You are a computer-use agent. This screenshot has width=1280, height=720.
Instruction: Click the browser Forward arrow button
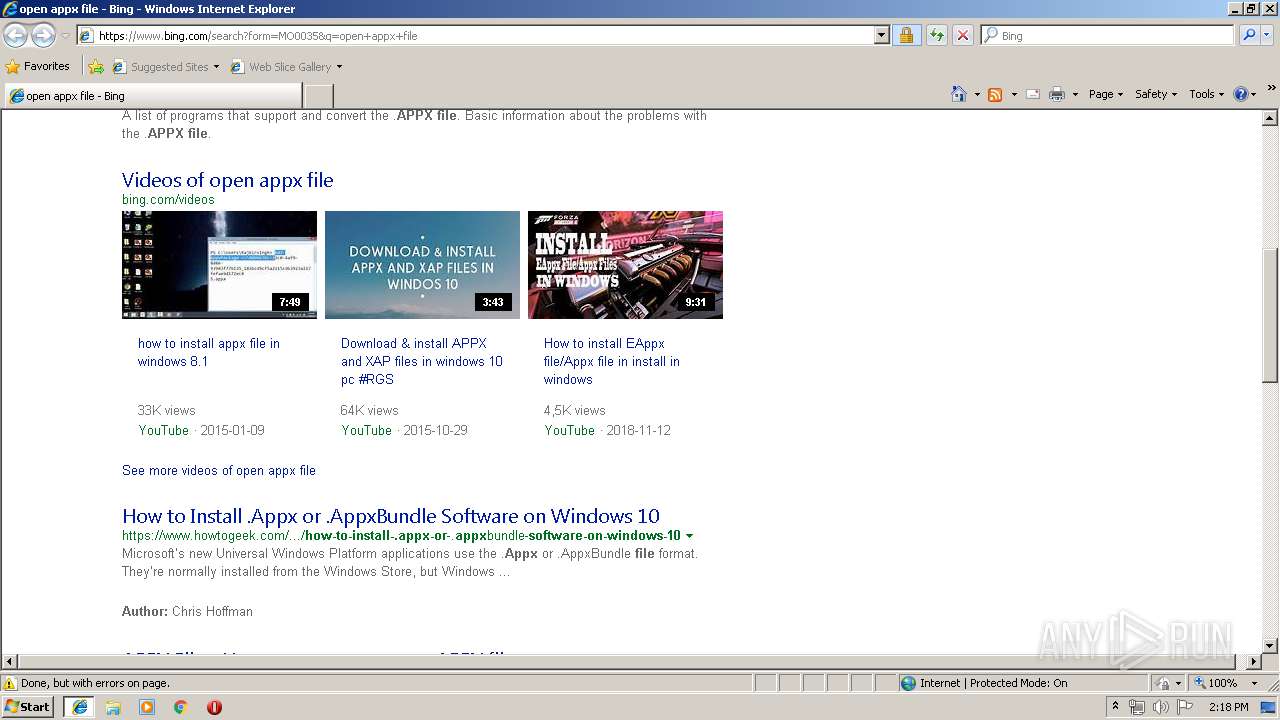(x=43, y=35)
